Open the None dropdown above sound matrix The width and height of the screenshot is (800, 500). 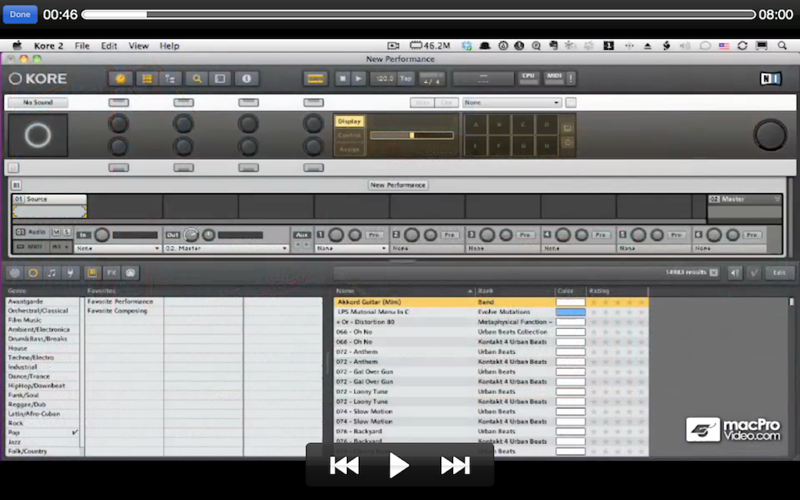[x=512, y=103]
